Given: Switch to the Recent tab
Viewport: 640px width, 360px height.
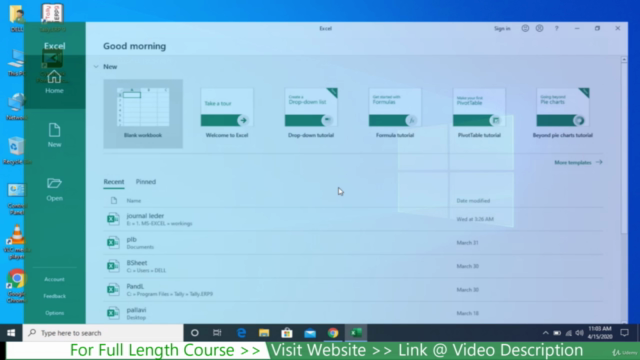Looking at the screenshot, I should 113,182.
